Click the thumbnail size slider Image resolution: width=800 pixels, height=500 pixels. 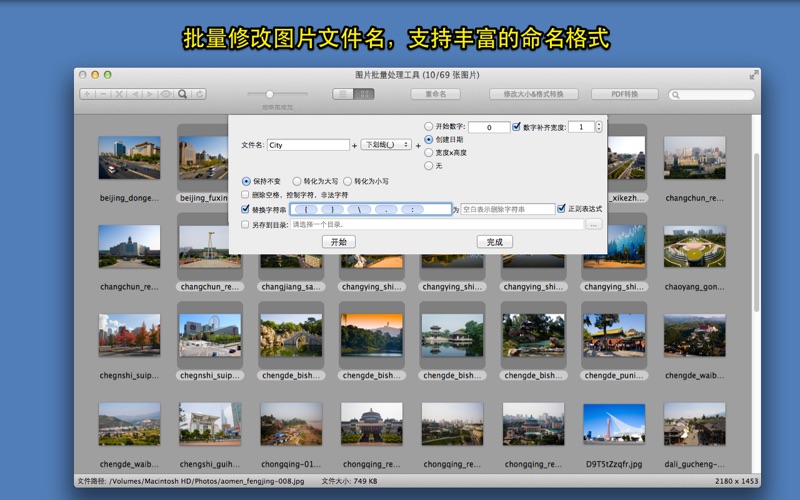pos(269,94)
